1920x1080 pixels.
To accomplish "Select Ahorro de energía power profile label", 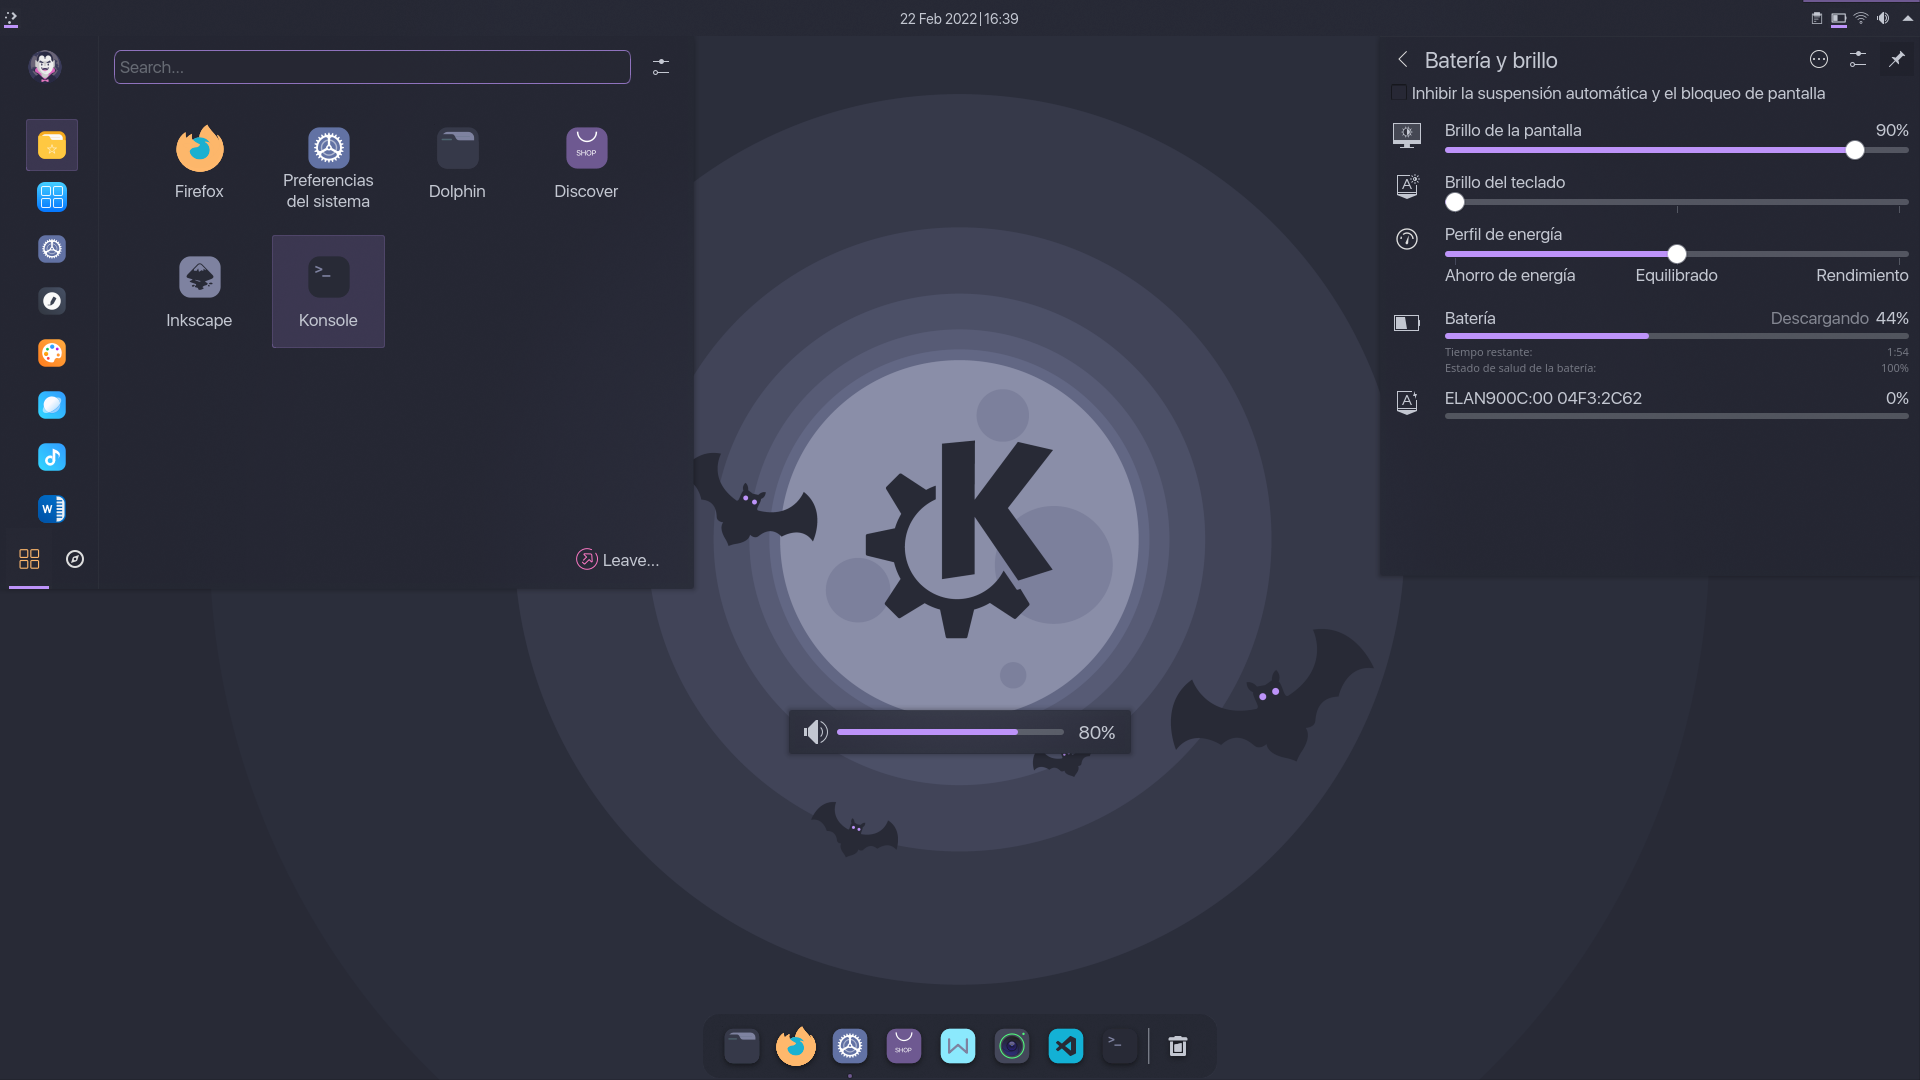I will pos(1510,275).
